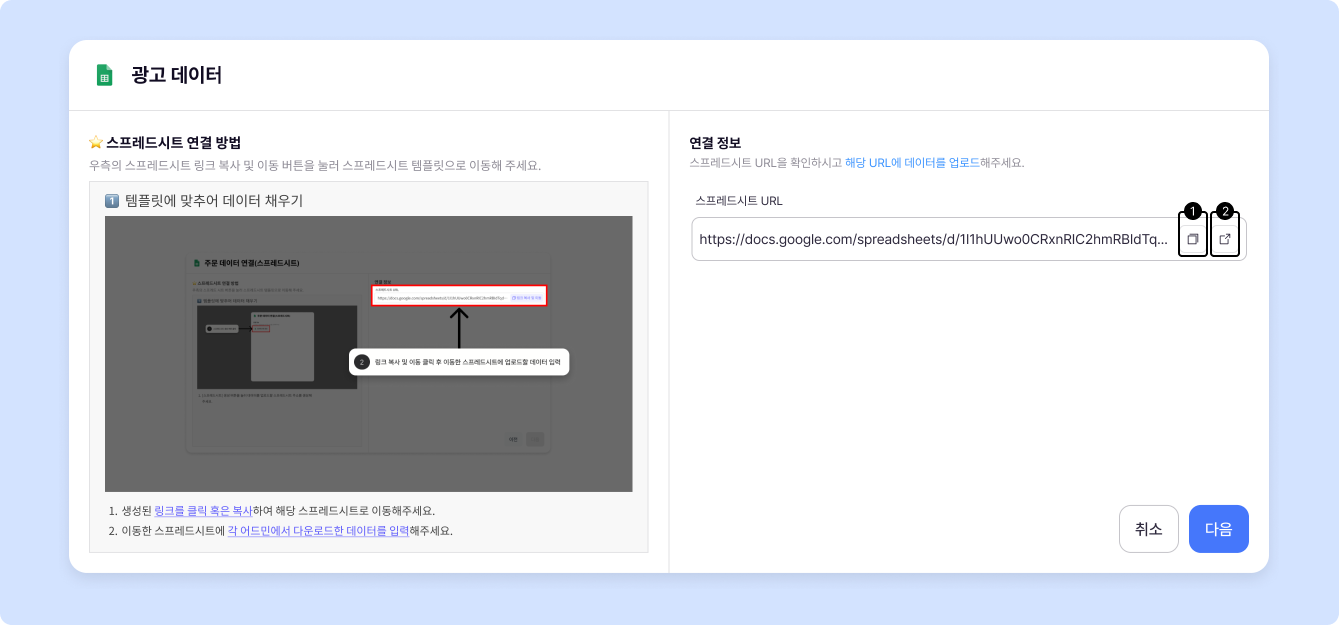
Task: Click the red highlighted URL box in tutorial
Action: (459, 296)
